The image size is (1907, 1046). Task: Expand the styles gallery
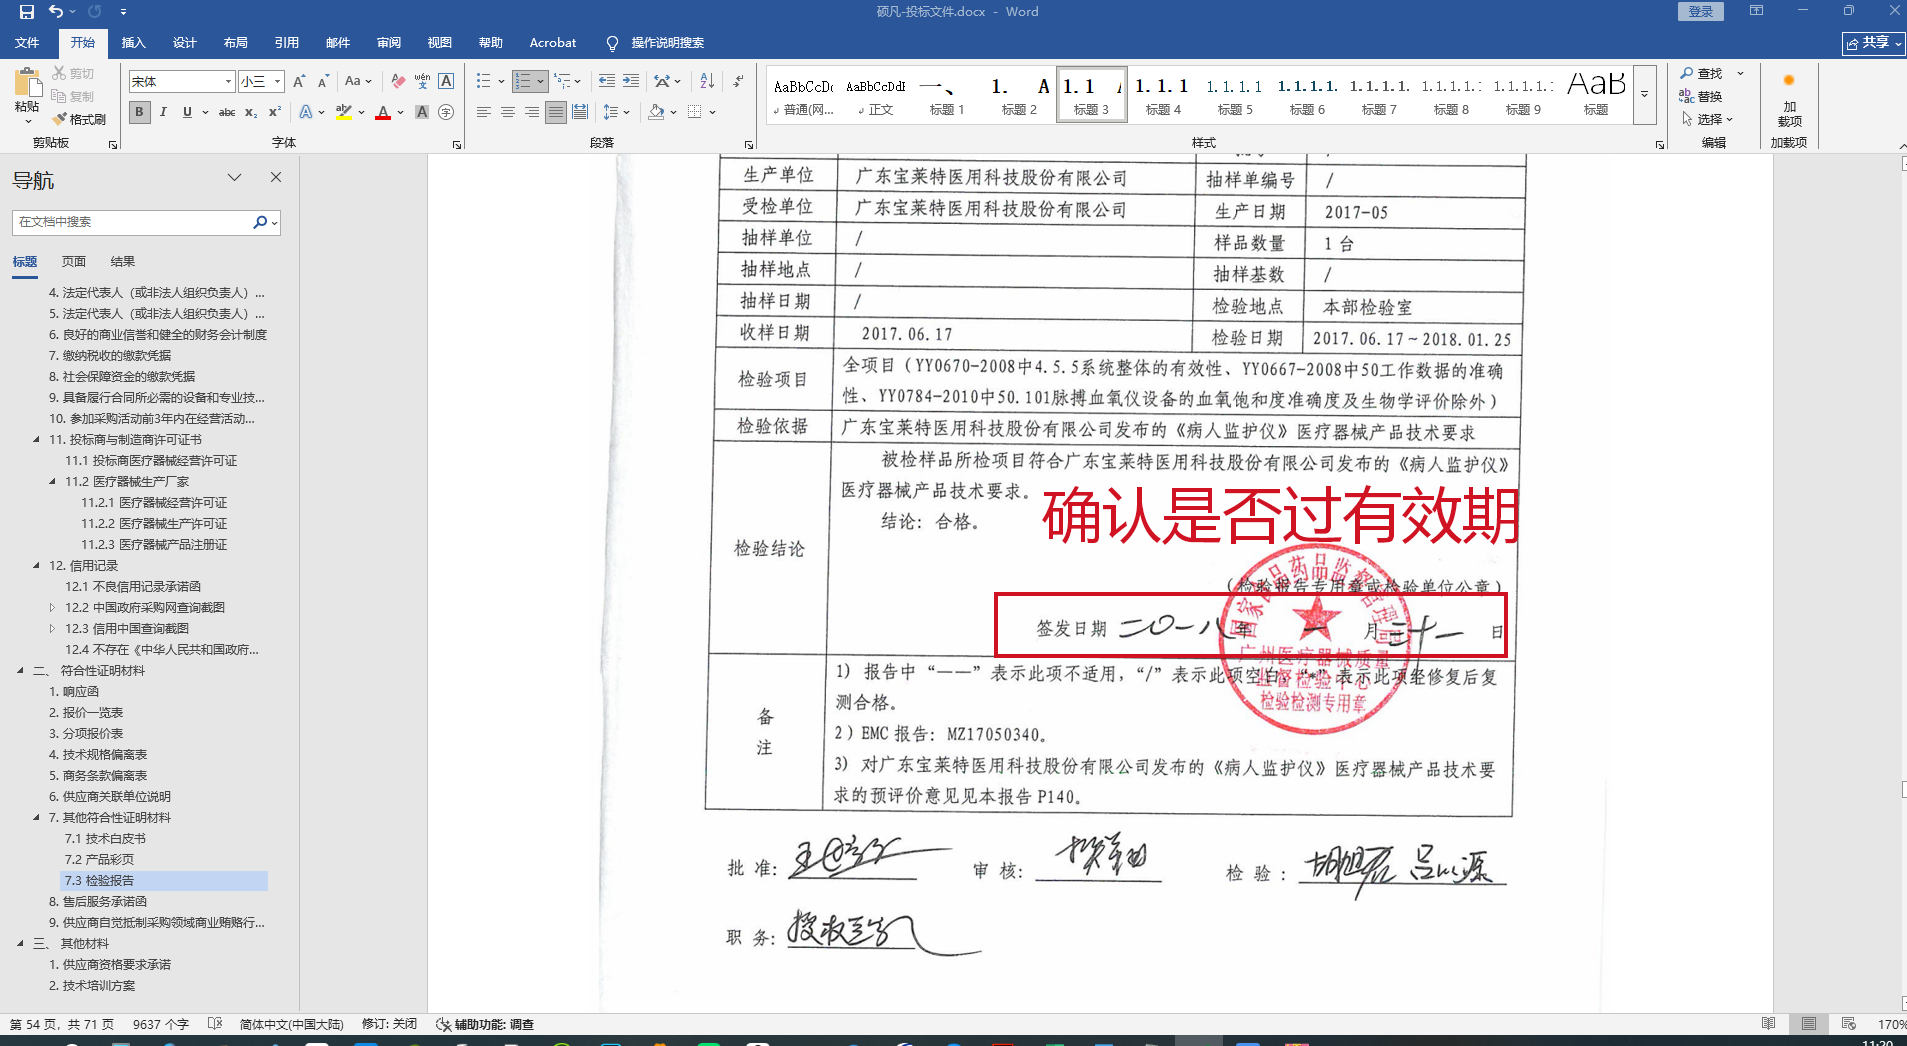pyautogui.click(x=1644, y=94)
